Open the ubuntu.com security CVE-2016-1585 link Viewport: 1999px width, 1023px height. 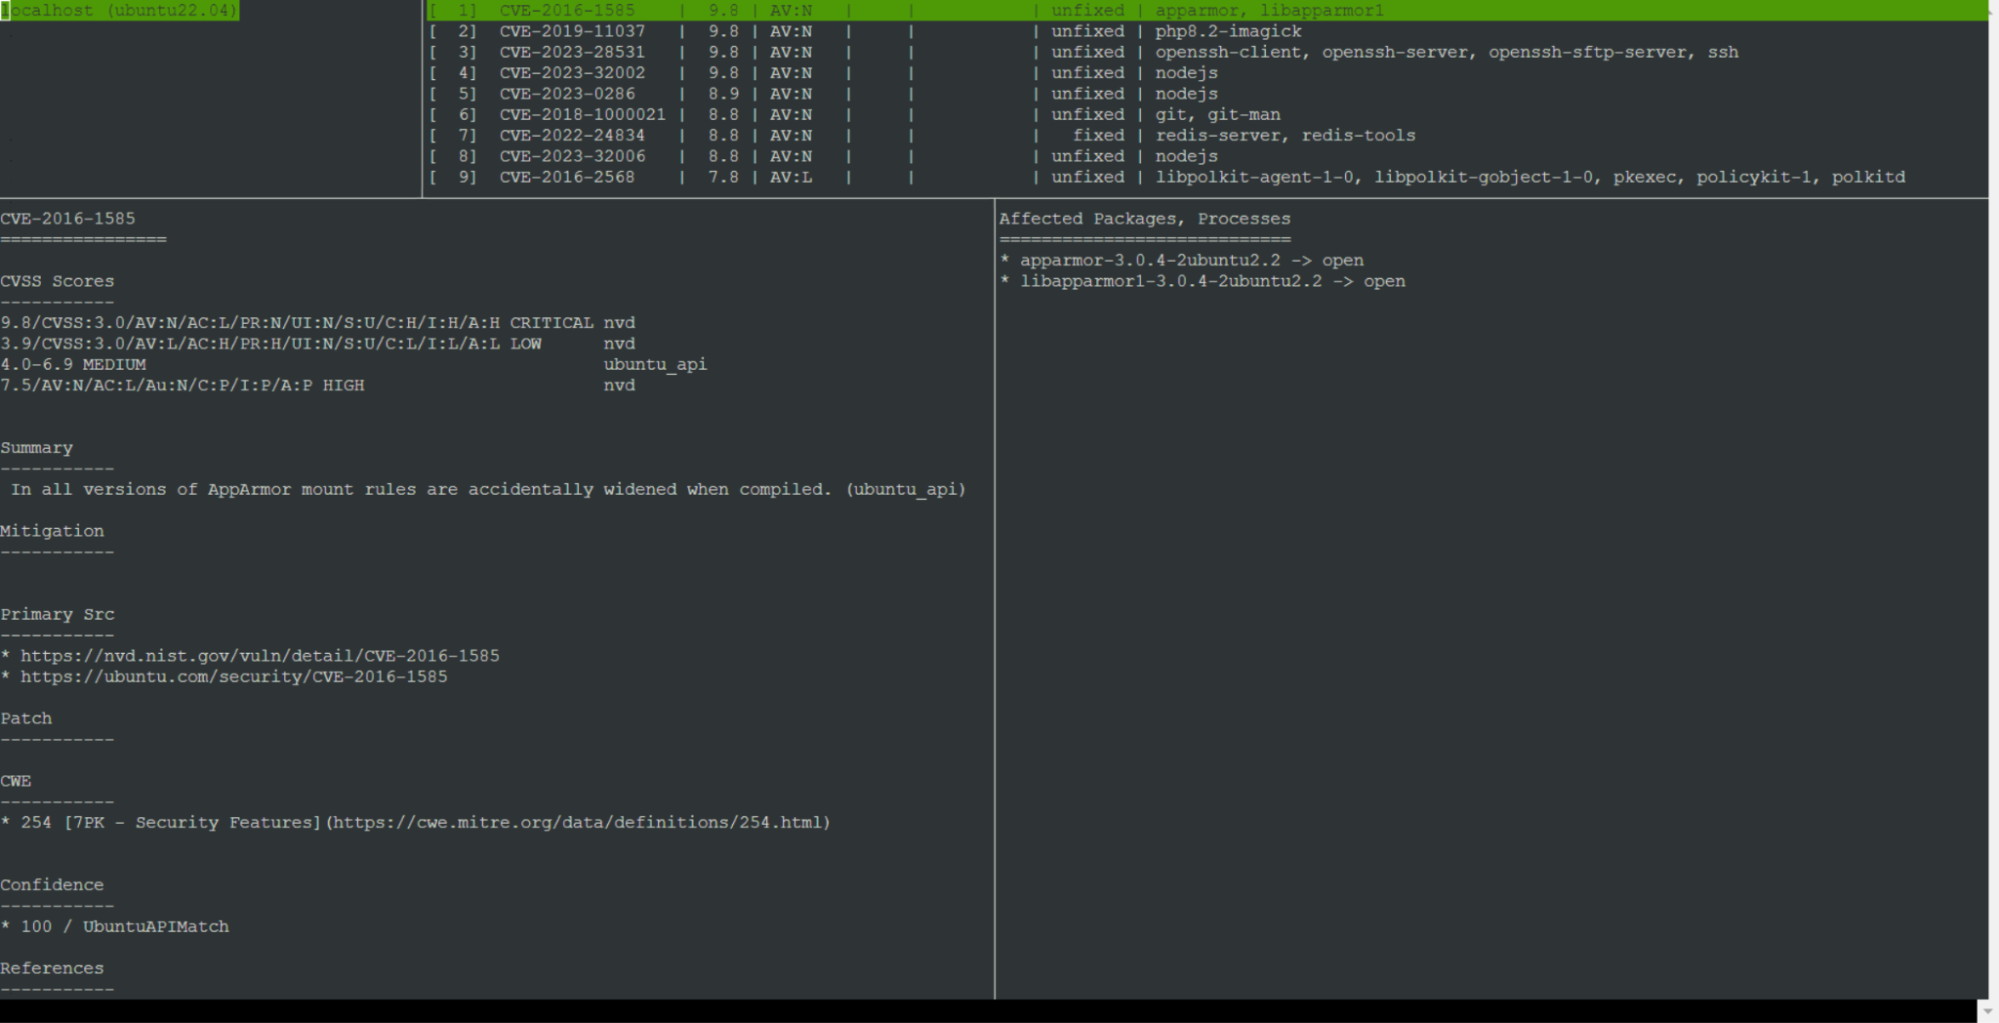click(234, 677)
